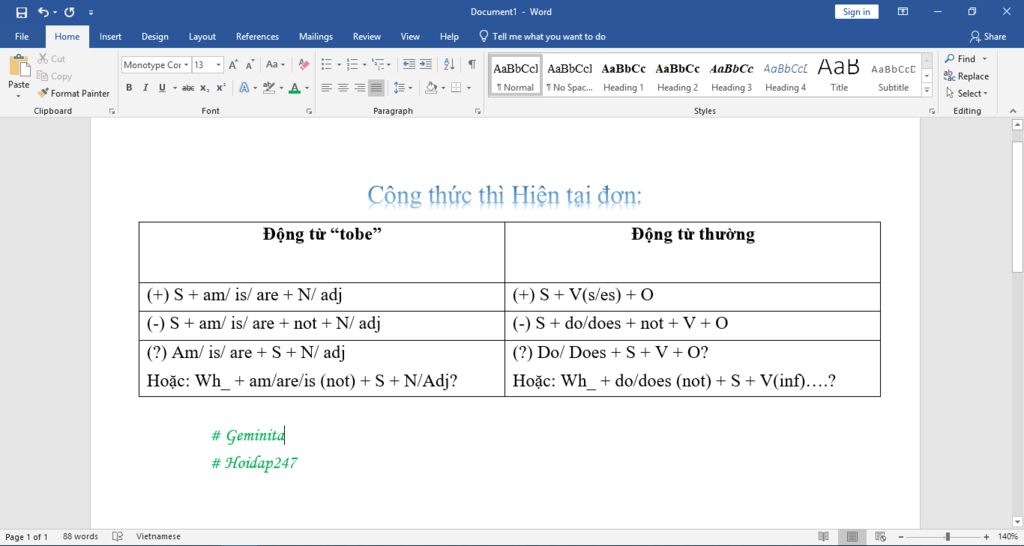1024x546 pixels.
Task: Apply center text alignment
Action: pos(343,88)
